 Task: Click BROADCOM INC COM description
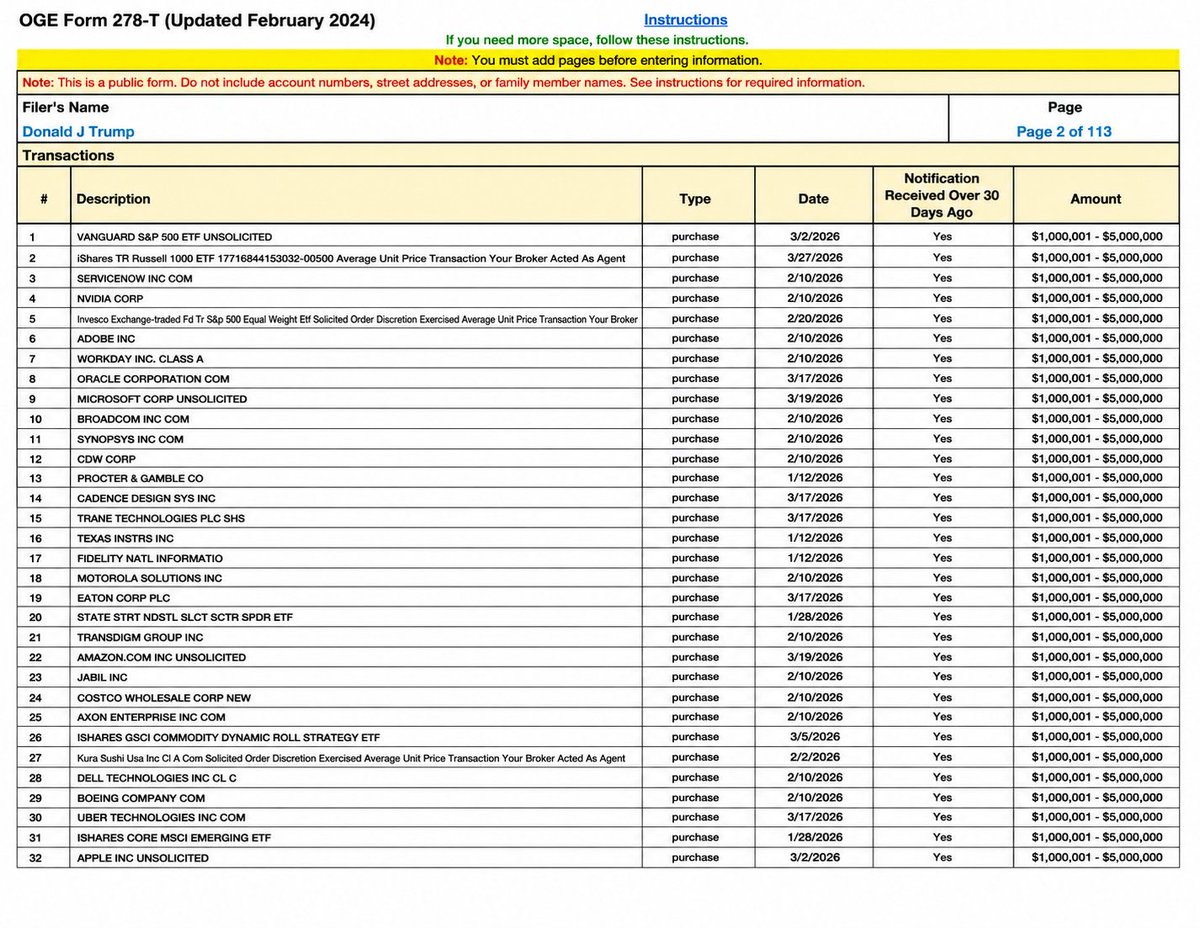133,419
